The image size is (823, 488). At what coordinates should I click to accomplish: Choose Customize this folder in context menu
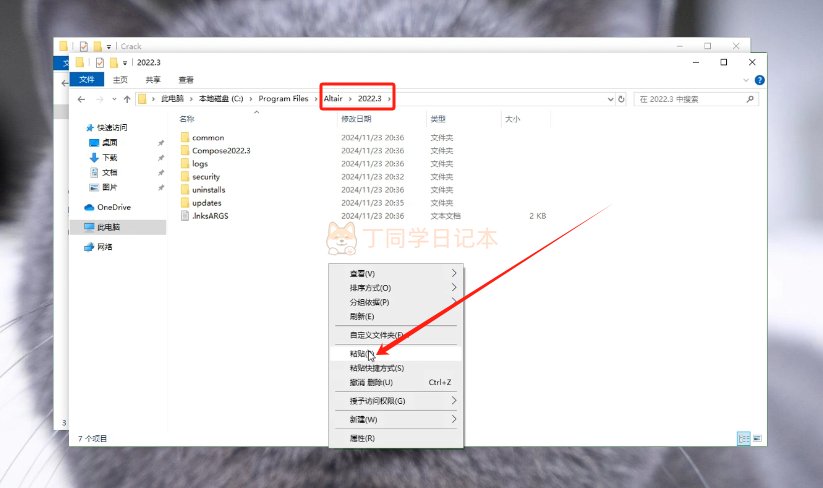click(x=396, y=335)
